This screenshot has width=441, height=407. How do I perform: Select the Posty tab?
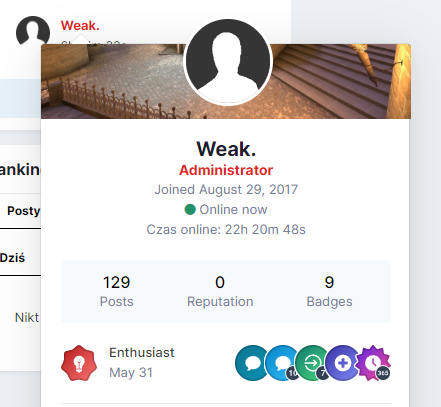click(x=21, y=211)
